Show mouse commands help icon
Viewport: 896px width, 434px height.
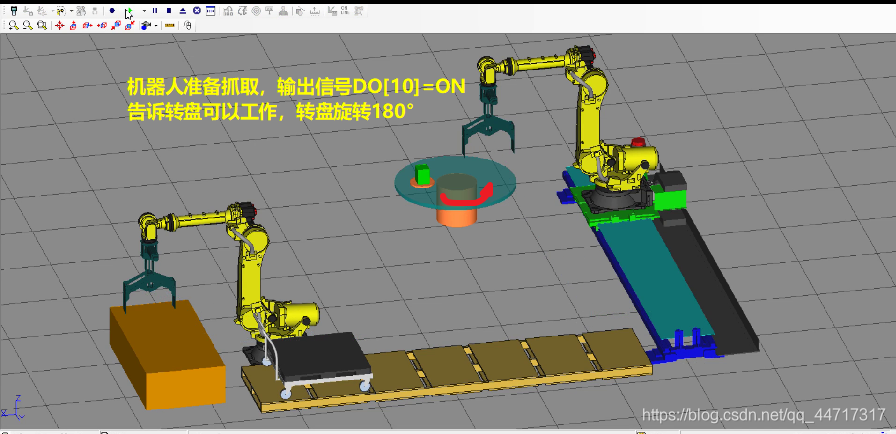(x=188, y=26)
